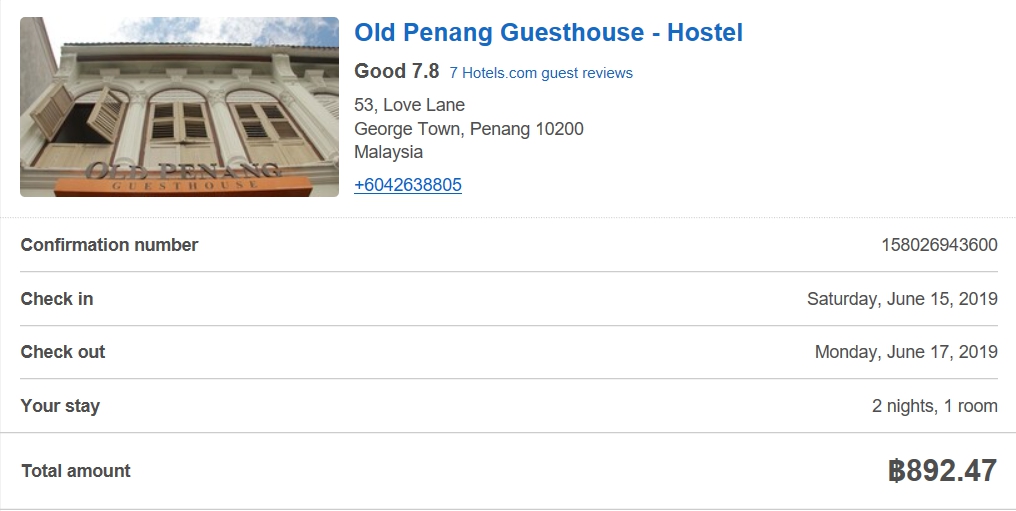Click the ฿892.47 total price

coord(942,471)
